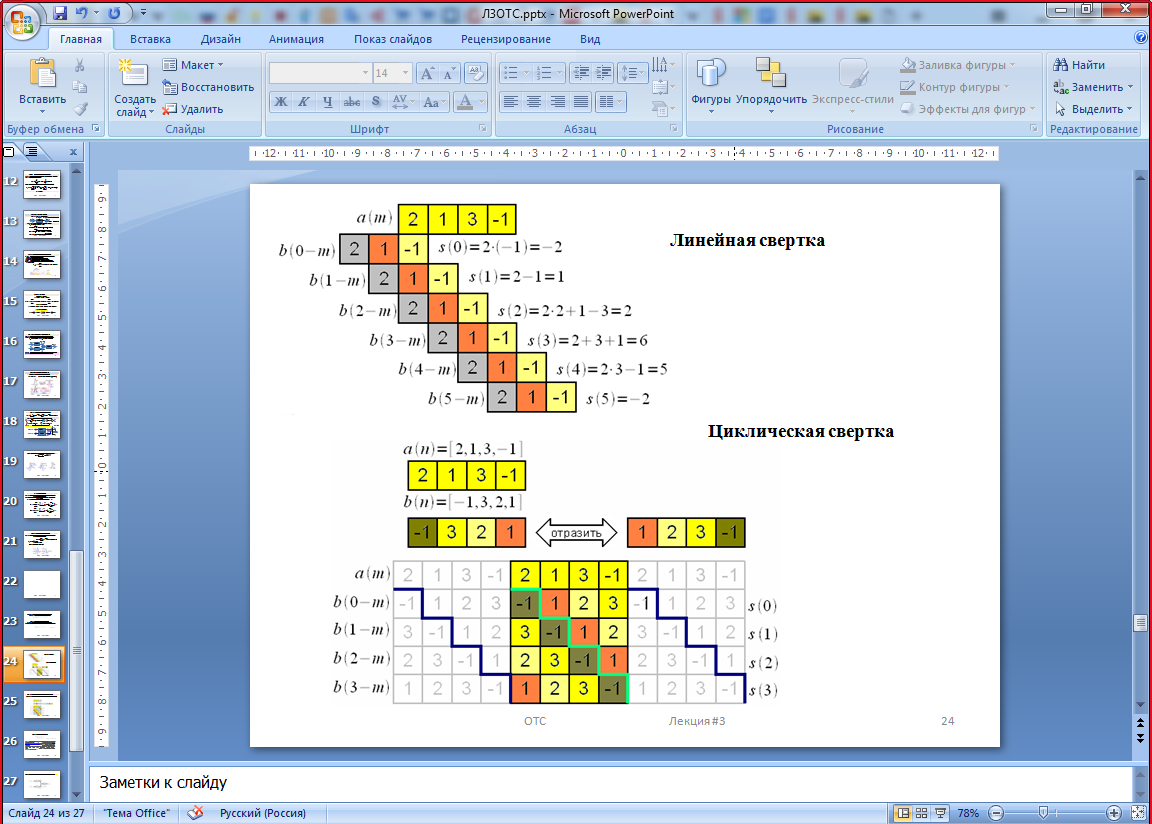
Task: Paste clipboard contents with Вставить
Action: [42, 87]
